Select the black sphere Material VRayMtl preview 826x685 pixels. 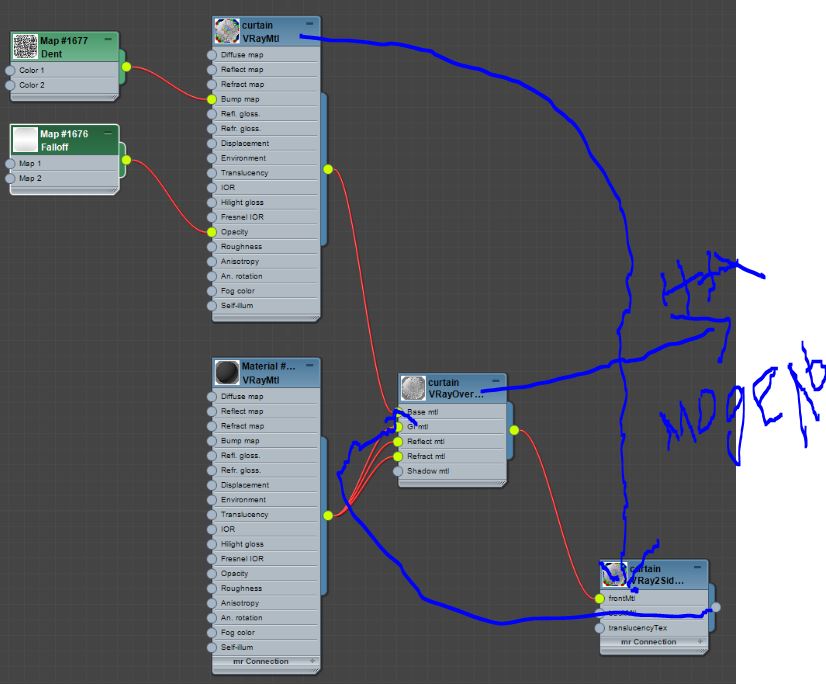pos(227,373)
